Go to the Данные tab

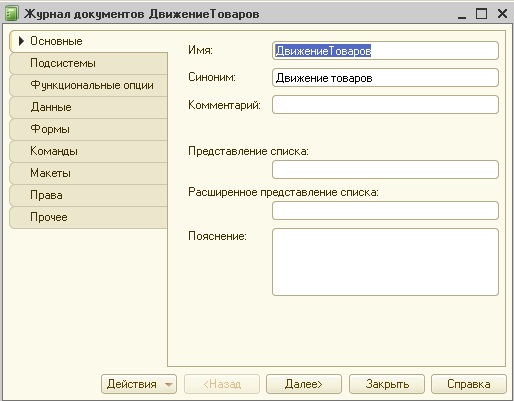(89, 107)
